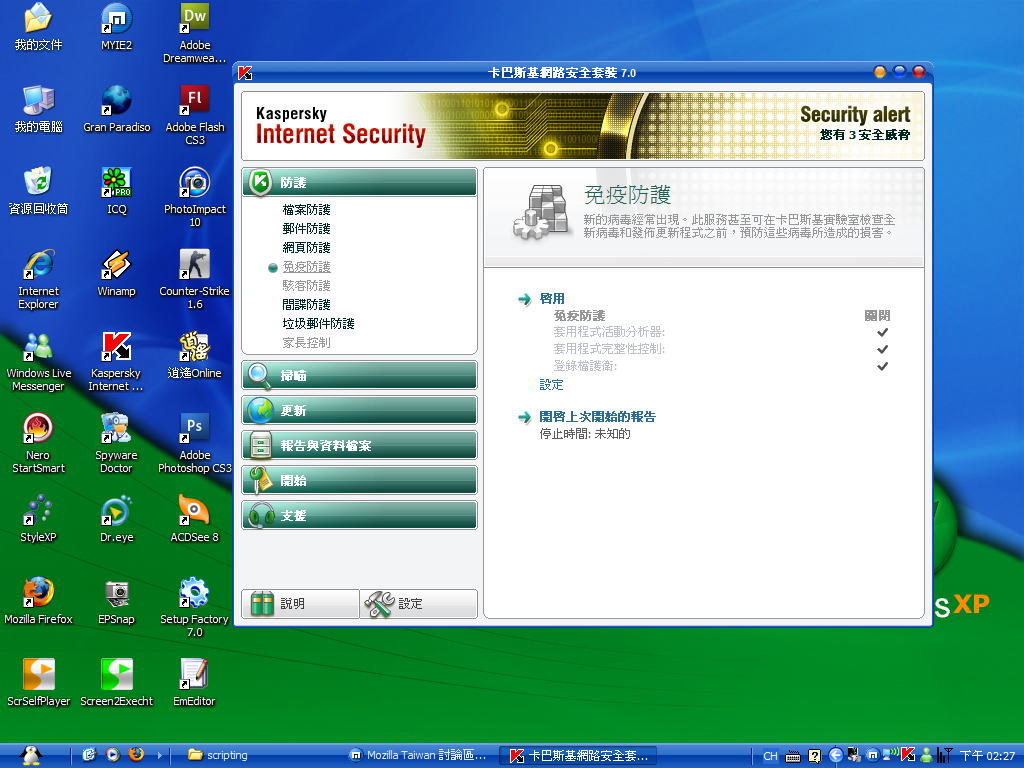Expand the 掃瞄 scan section

(359, 376)
